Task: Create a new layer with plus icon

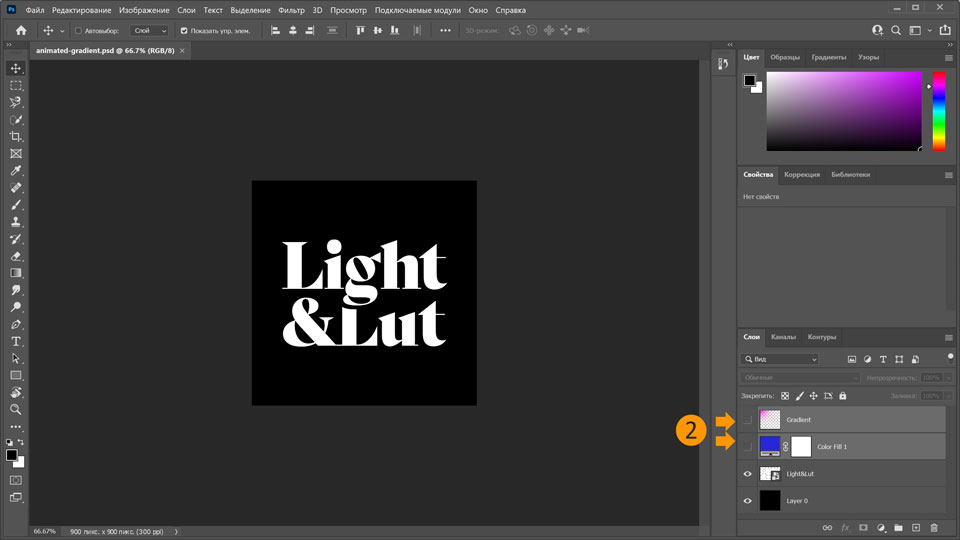Action: [915, 527]
